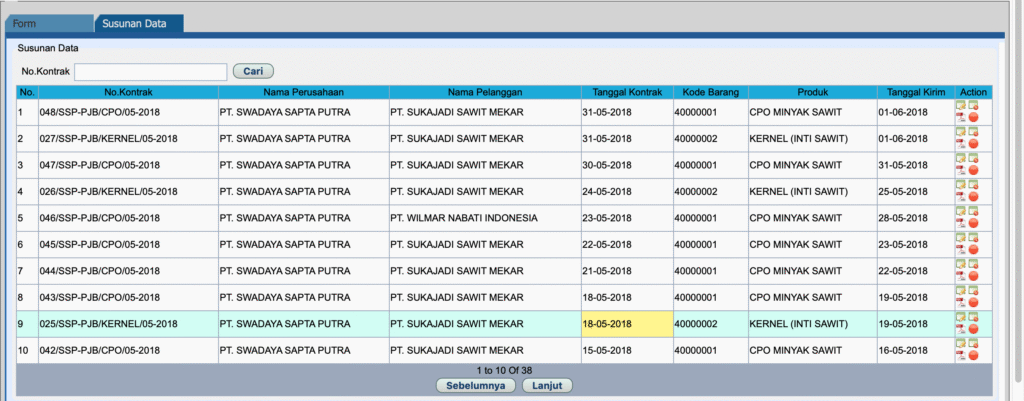Viewport: 1024px width, 401px height.
Task: Edit contract 027/SSP-PJB/KERNEL/05-2018 via pencil icon
Action: 961,132
